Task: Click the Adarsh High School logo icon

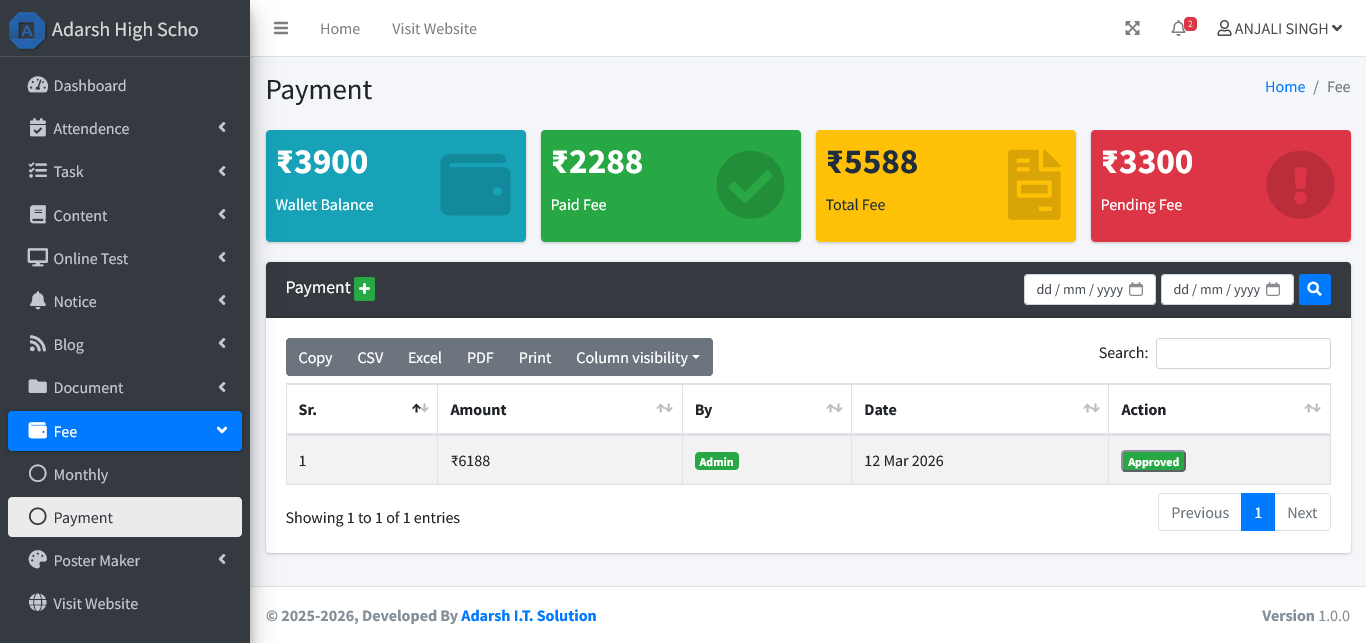Action: click(27, 29)
